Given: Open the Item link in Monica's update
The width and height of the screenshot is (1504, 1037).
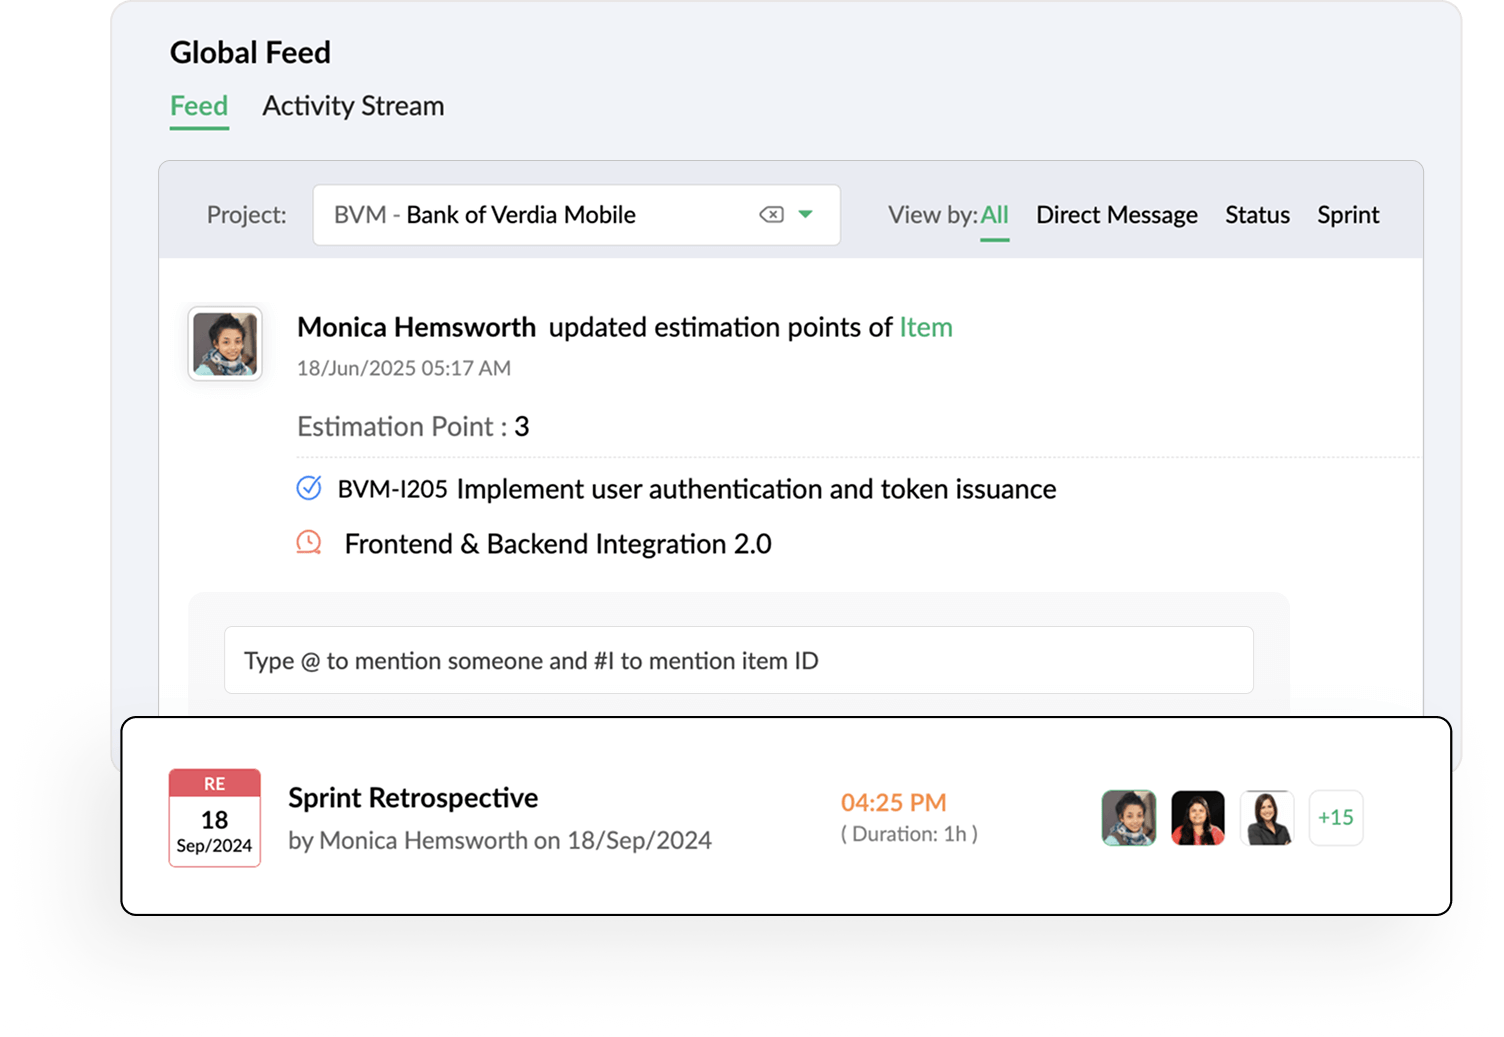Looking at the screenshot, I should click(x=925, y=327).
